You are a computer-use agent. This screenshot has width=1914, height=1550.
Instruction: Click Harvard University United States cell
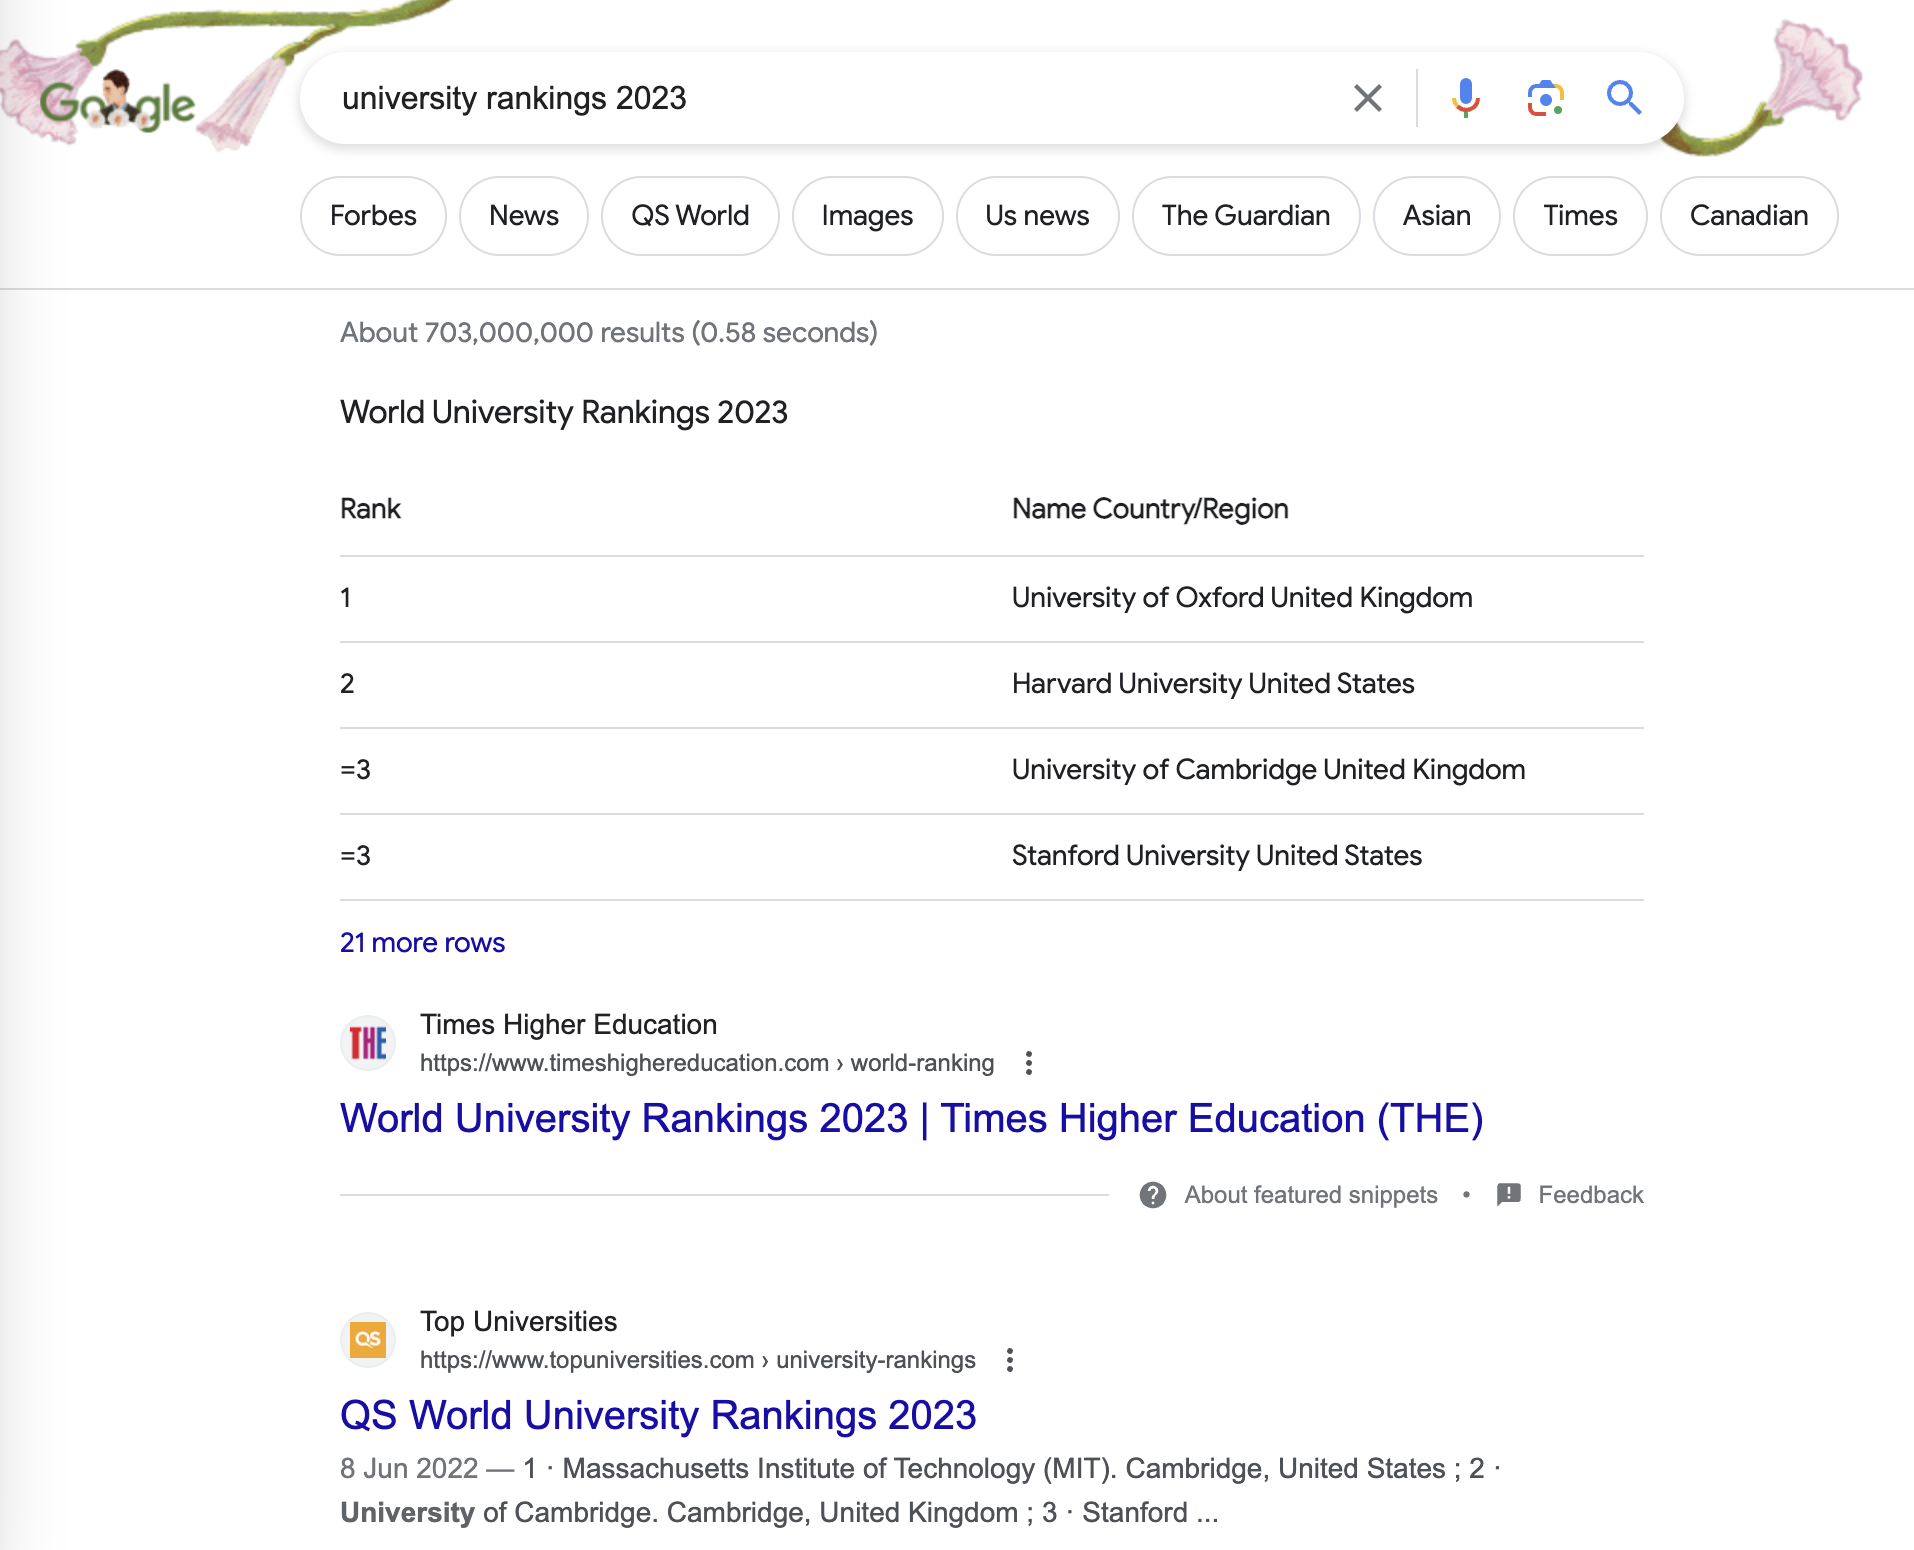1213,684
